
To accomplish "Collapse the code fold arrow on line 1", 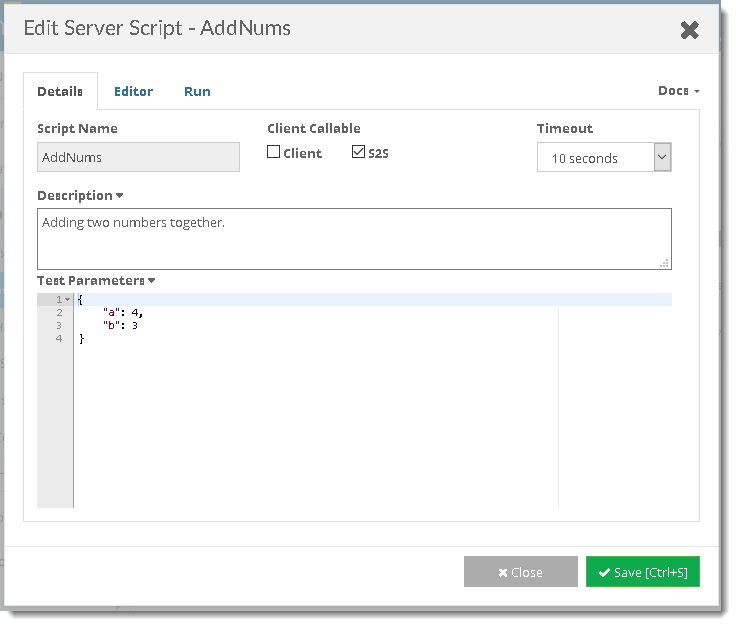I will tap(67, 300).
